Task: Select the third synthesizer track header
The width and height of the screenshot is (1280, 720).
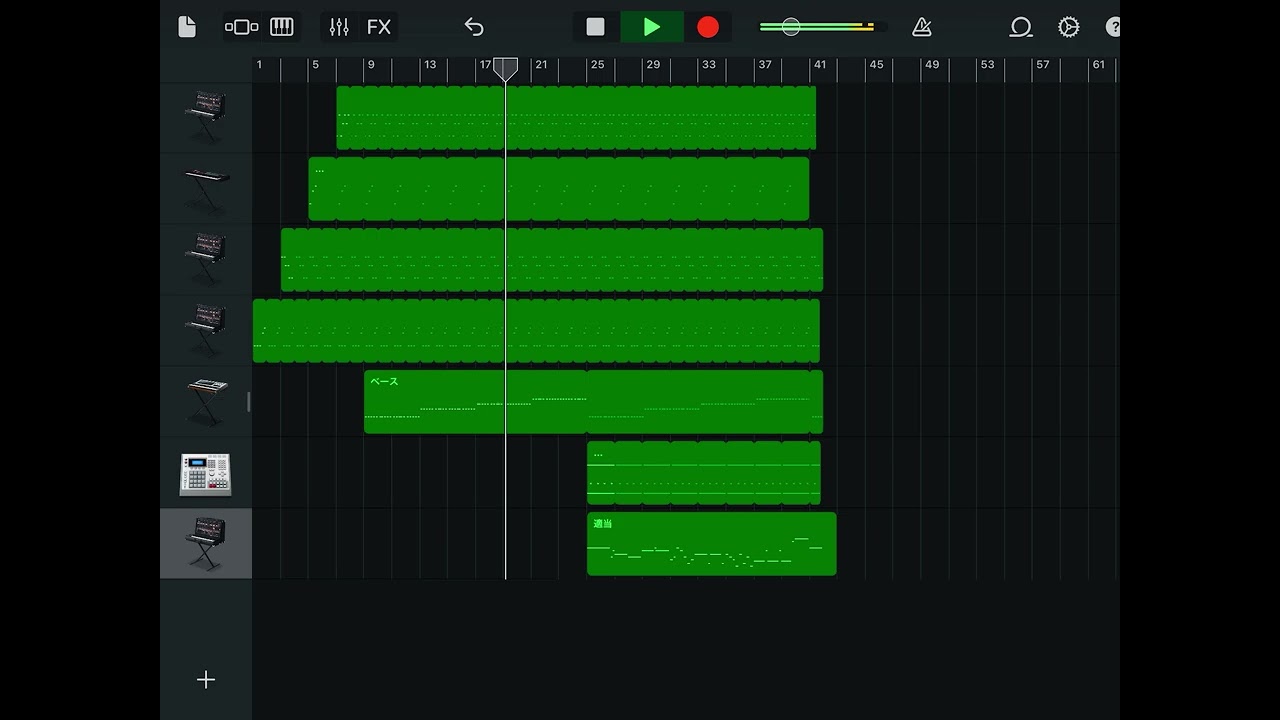Action: pos(206,259)
